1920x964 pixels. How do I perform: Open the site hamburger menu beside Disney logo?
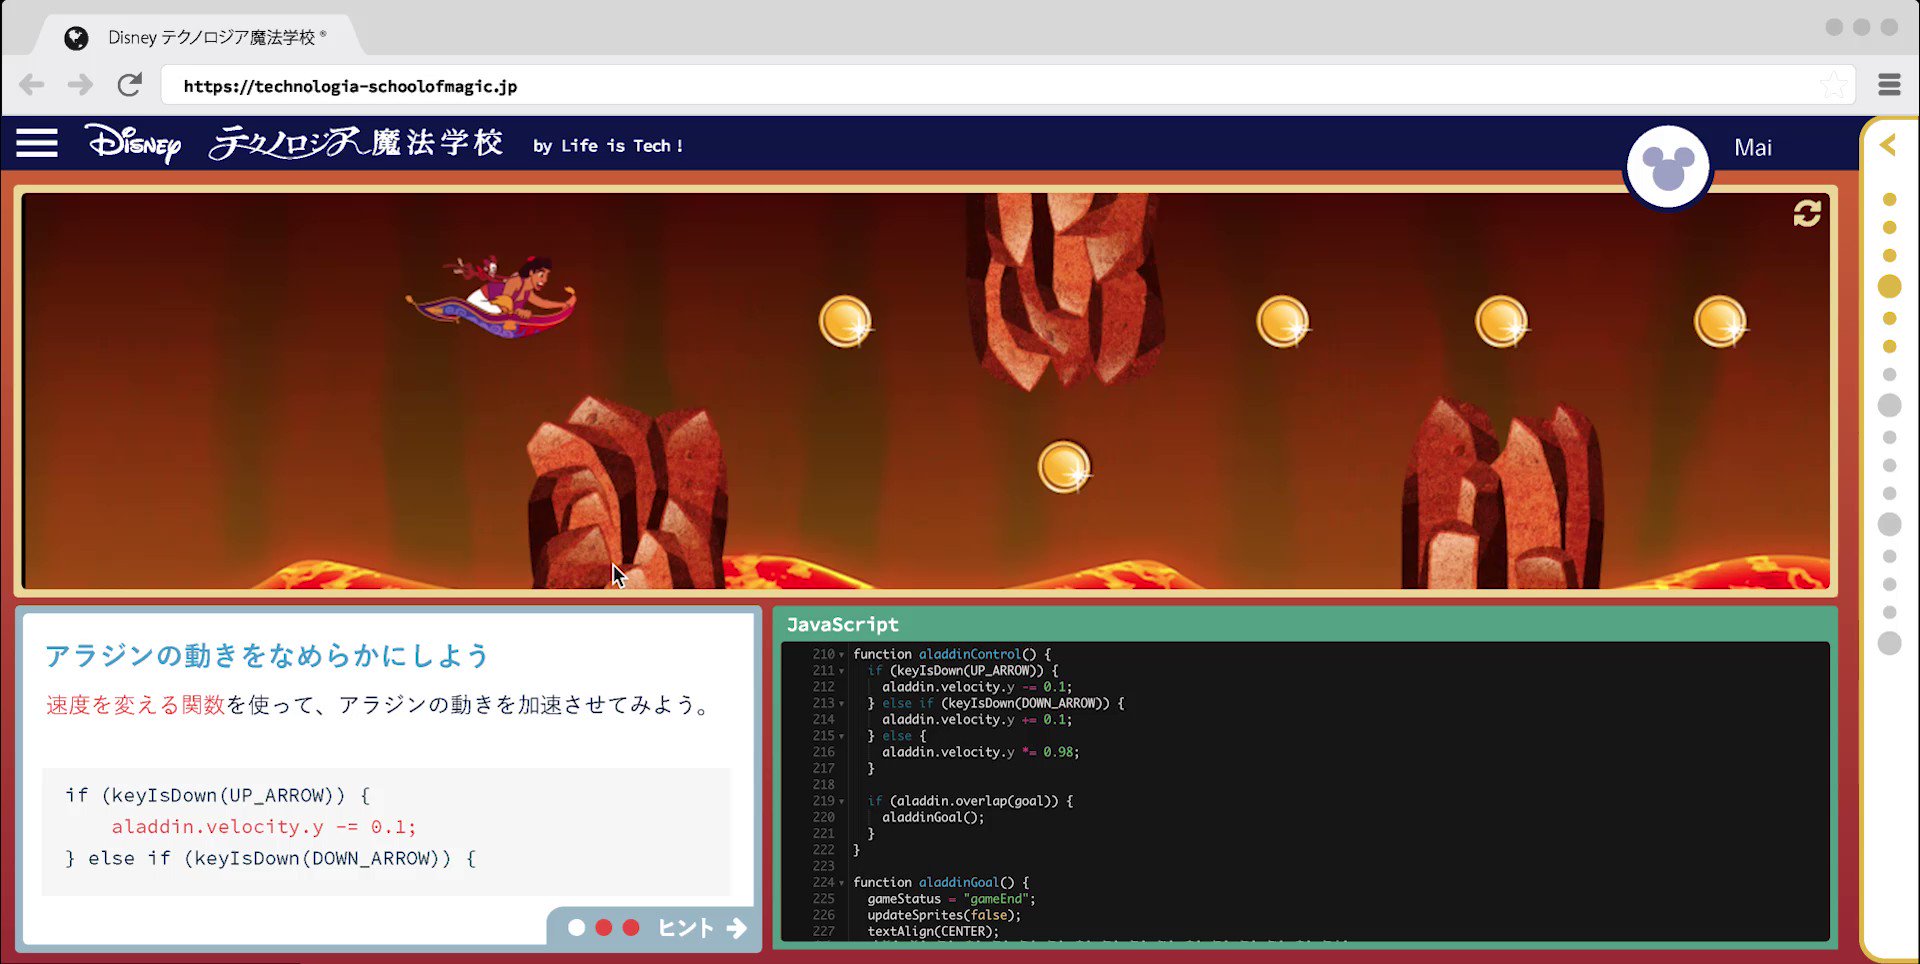click(x=37, y=143)
